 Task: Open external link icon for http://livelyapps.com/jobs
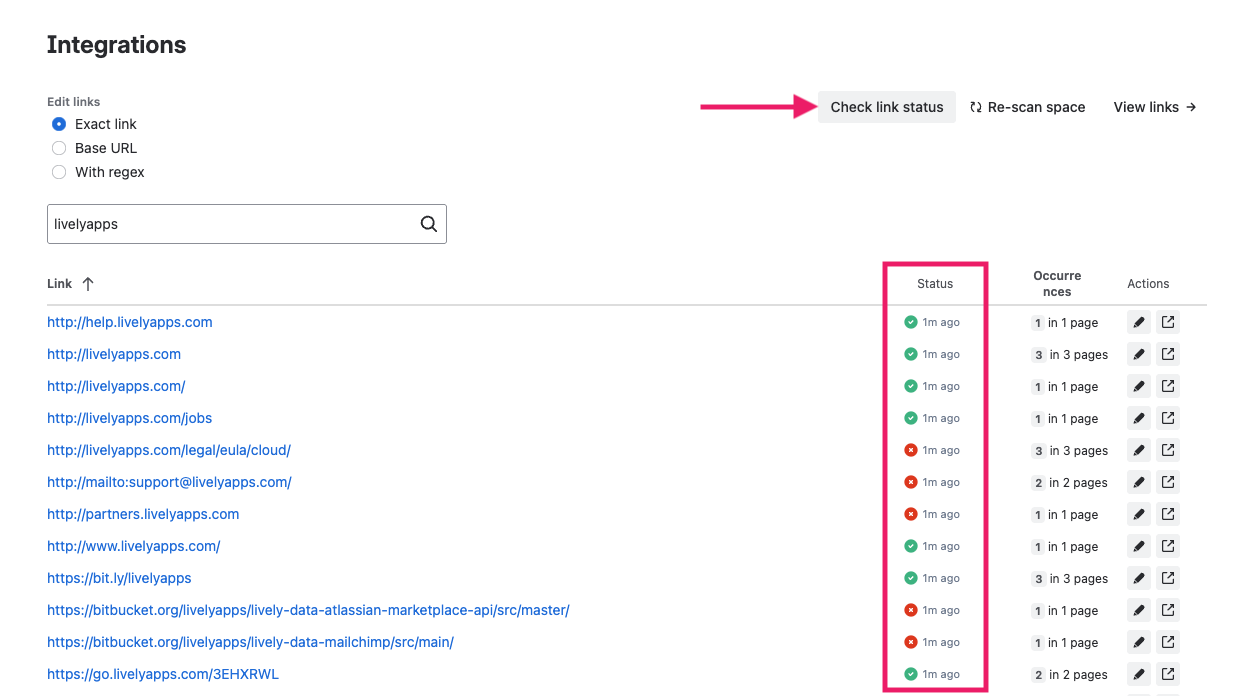click(1168, 418)
